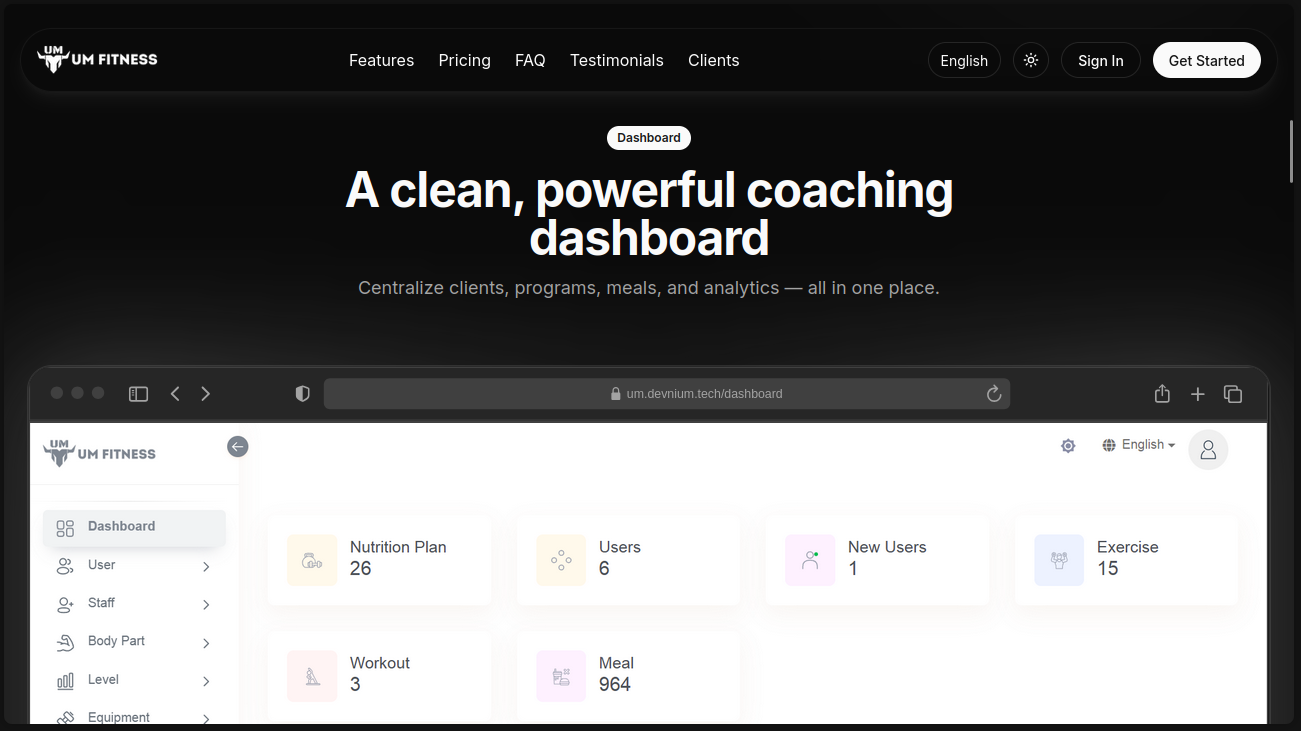
Task: Click the sidebar panel toggle icon
Action: click(x=138, y=394)
